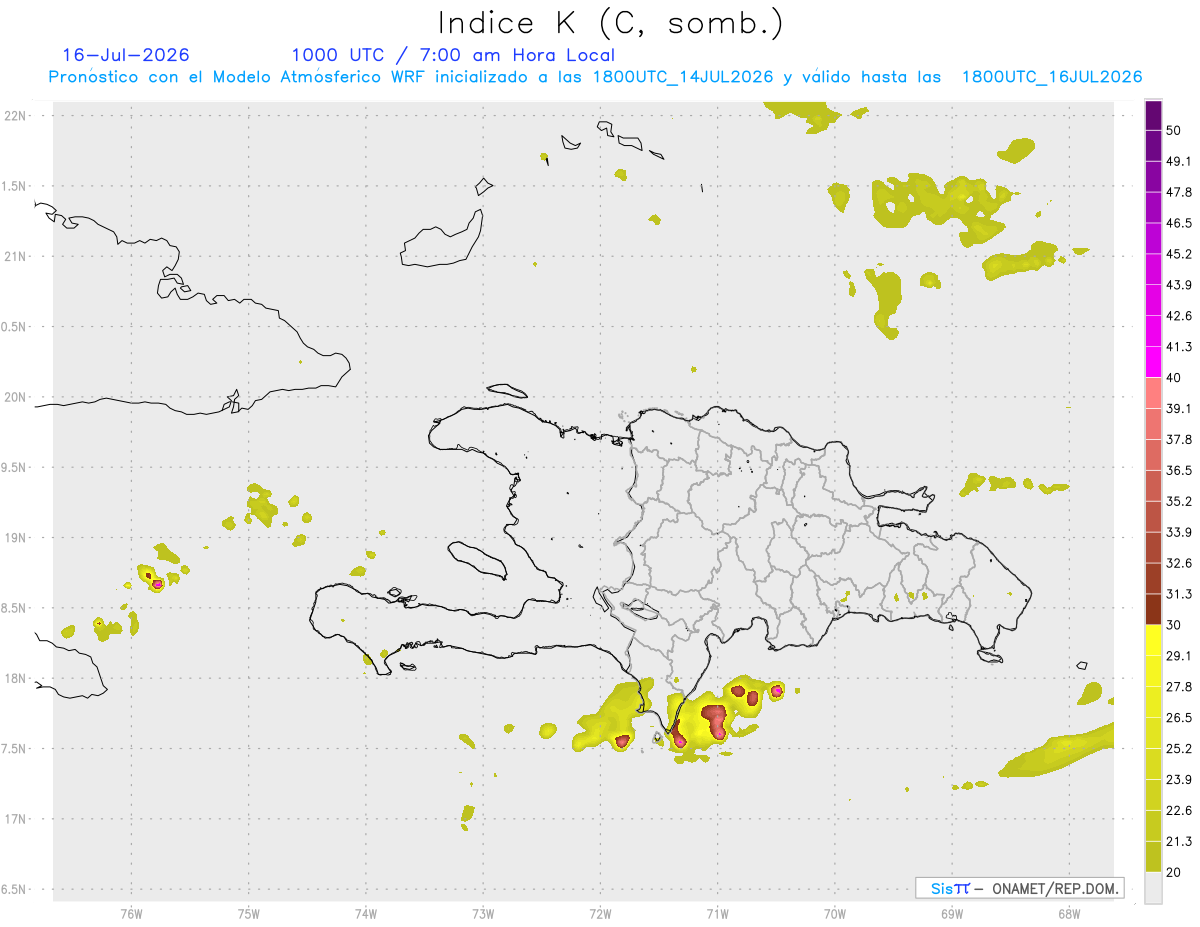1200x927 pixels.
Task: Click the "19N" latitude label
Action: coord(14,538)
